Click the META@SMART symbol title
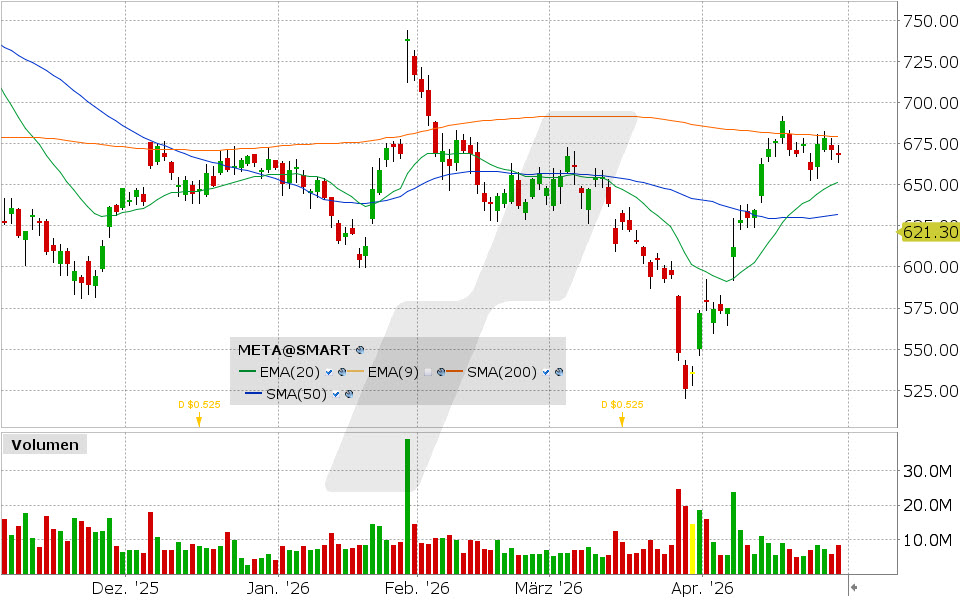The height and width of the screenshot is (600, 960). (x=294, y=350)
